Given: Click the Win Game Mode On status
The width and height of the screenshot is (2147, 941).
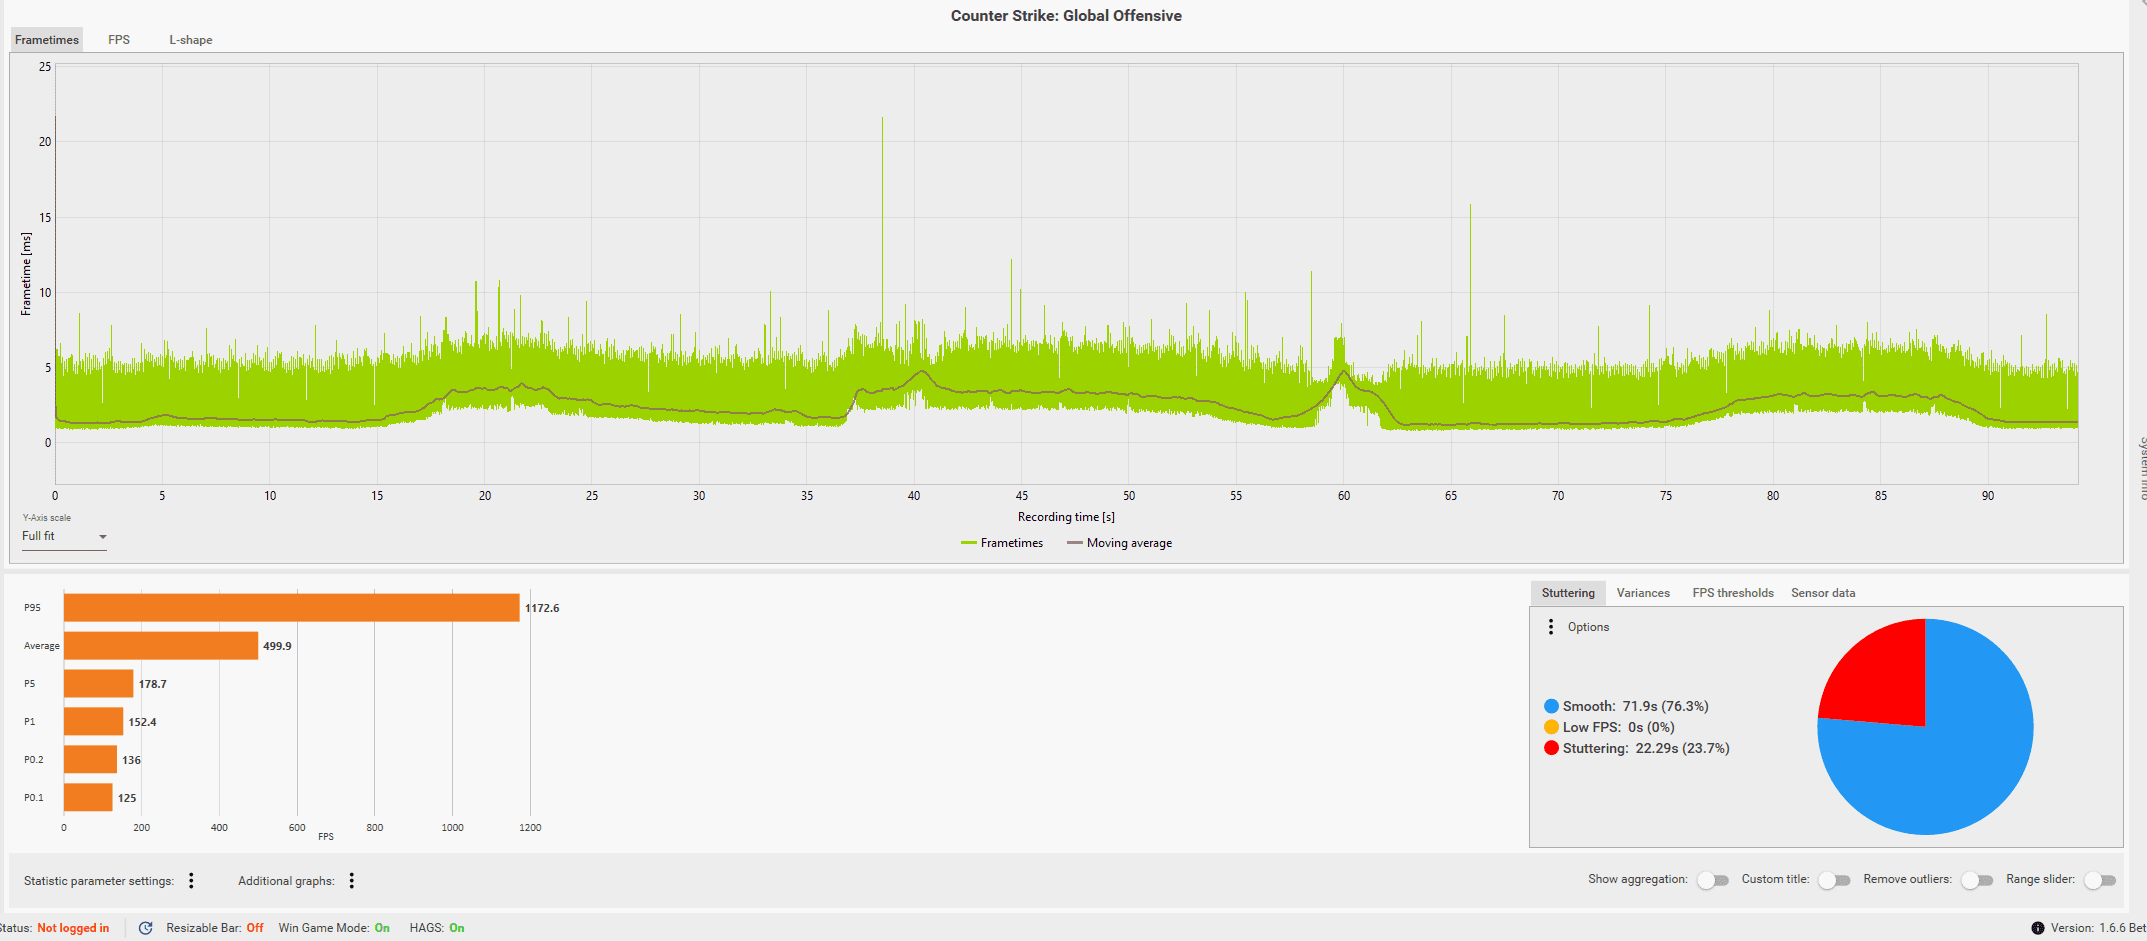Looking at the screenshot, I should (334, 928).
